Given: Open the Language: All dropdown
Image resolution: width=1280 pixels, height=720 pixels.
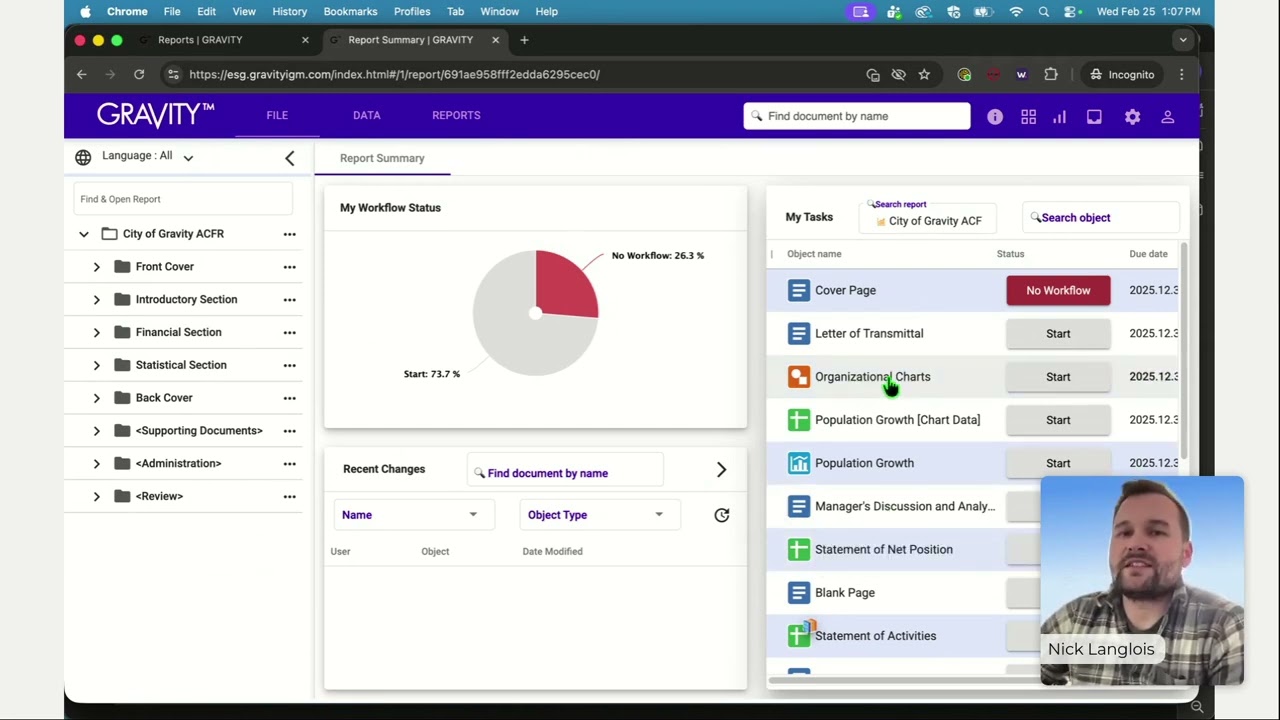Looking at the screenshot, I should point(147,156).
